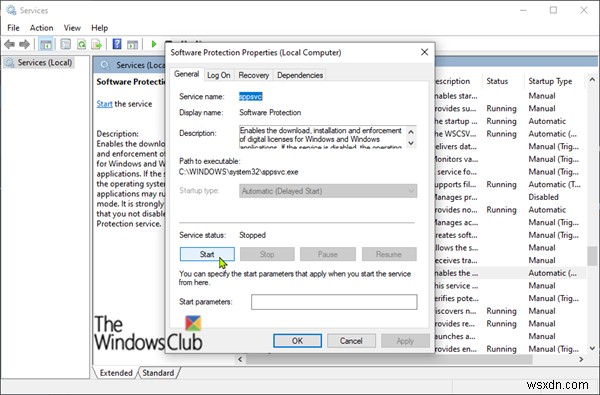The height and width of the screenshot is (395, 600).
Task: Click the services list's vertical scroll down arrow
Action: 592,348
